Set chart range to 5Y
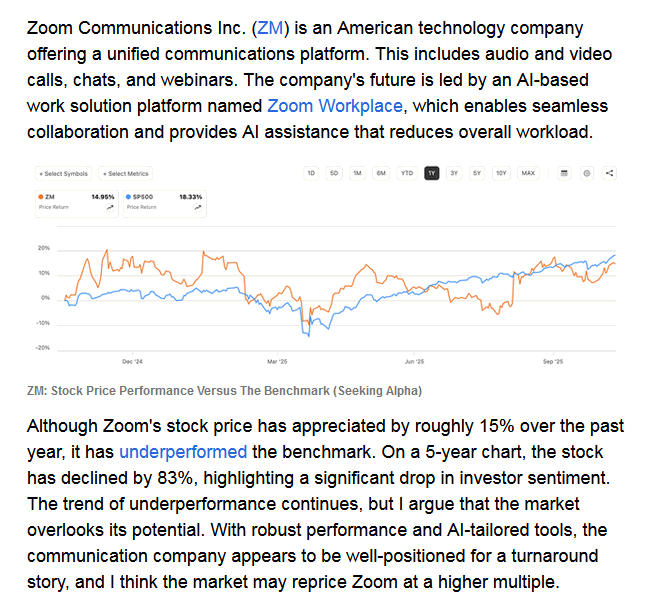 point(477,173)
